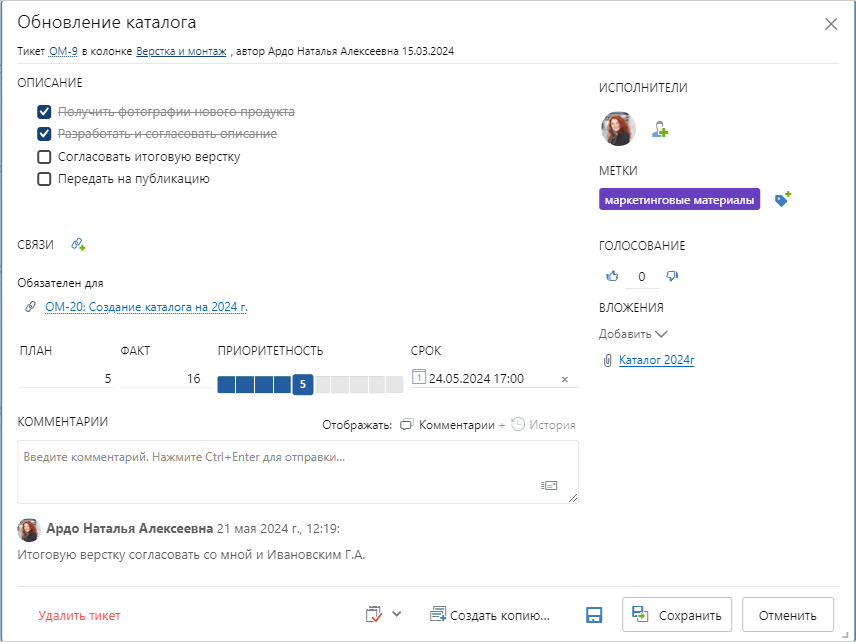Open the calendar icon for deadline
The height and width of the screenshot is (642, 856).
click(419, 378)
